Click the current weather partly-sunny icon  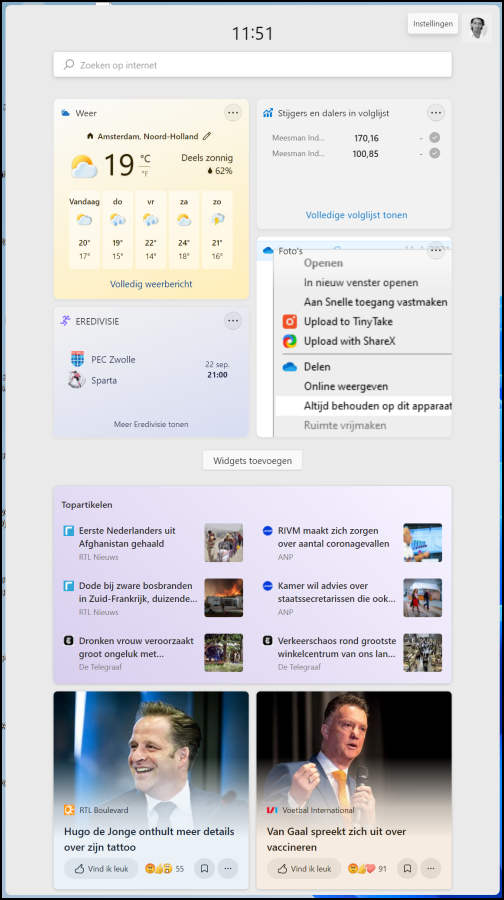coord(84,166)
